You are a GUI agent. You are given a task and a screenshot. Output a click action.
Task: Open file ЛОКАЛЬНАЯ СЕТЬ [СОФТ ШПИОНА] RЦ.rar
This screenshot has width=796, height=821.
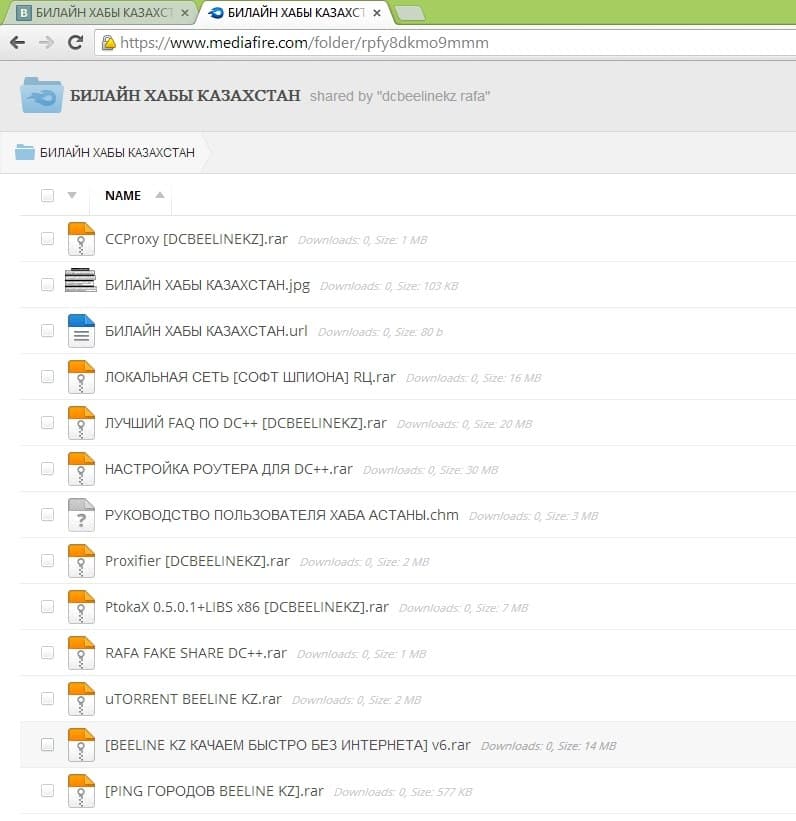[x=250, y=377]
